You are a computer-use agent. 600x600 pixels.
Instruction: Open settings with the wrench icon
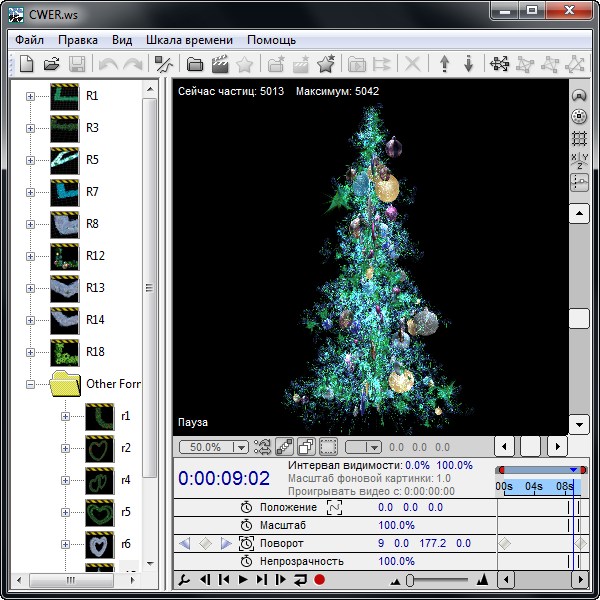pyautogui.click(x=183, y=579)
